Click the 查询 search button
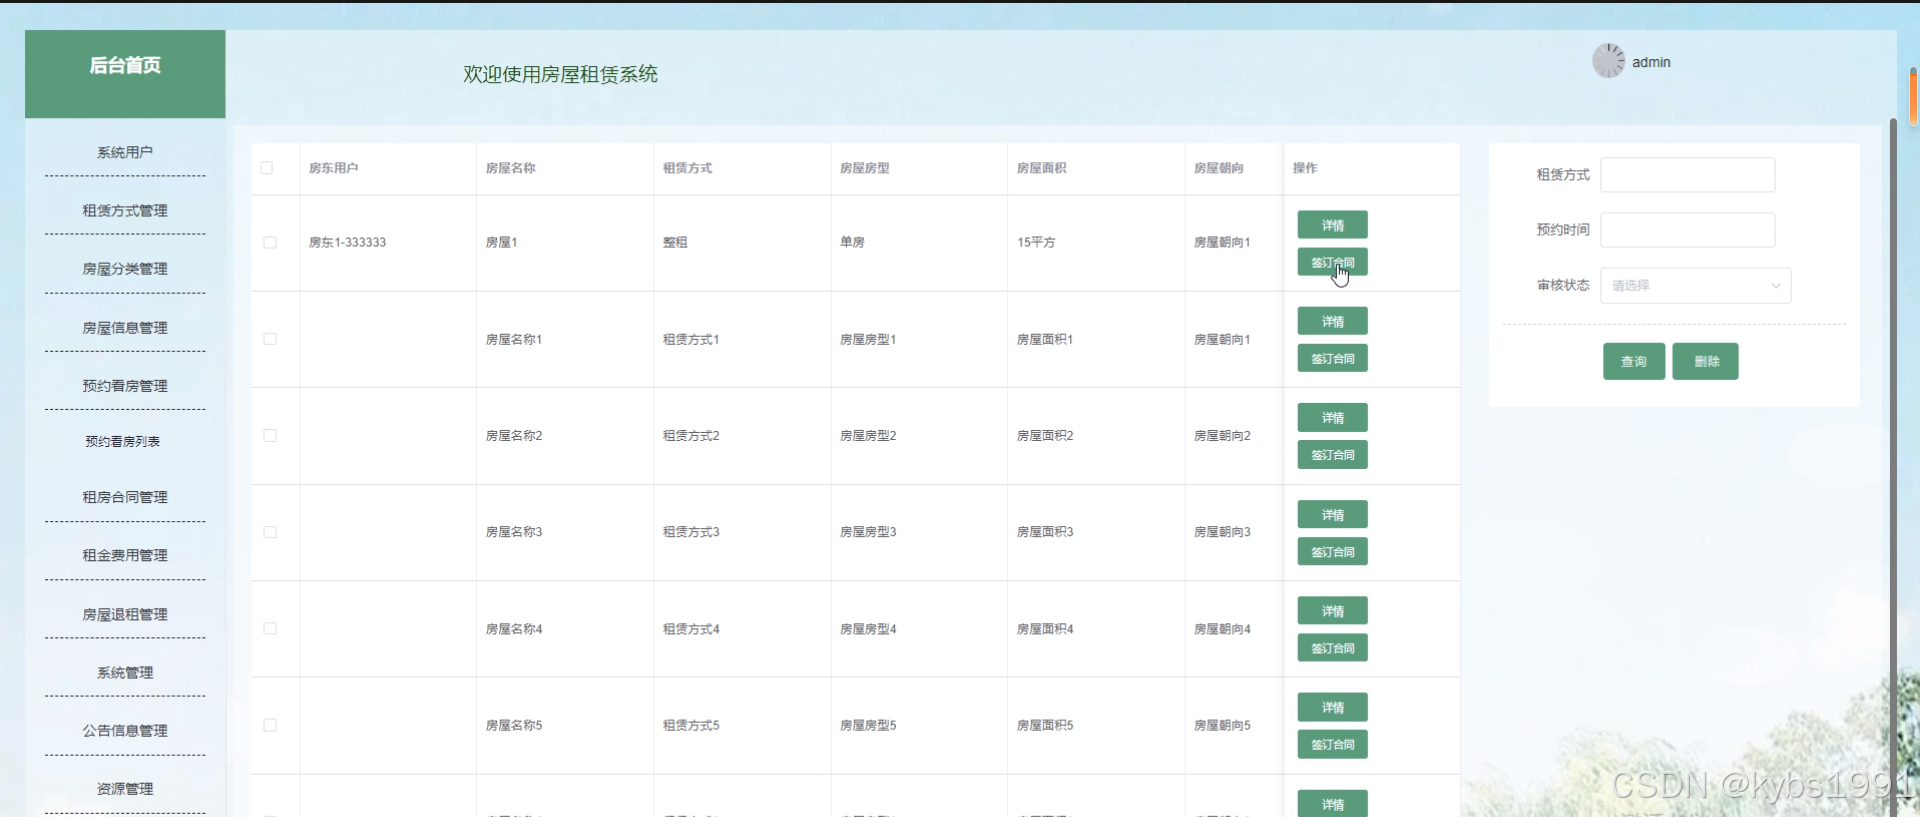 (x=1634, y=361)
